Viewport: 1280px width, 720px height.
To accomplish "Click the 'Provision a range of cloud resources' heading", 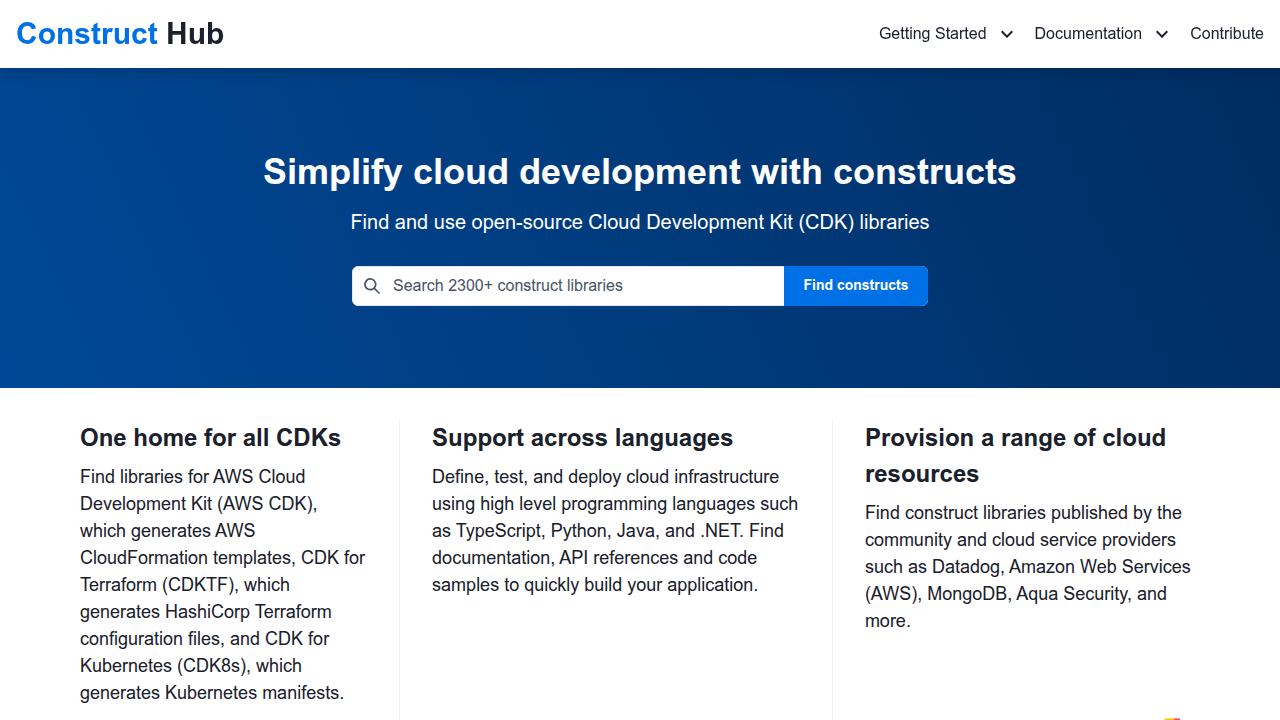I will pyautogui.click(x=1015, y=456).
